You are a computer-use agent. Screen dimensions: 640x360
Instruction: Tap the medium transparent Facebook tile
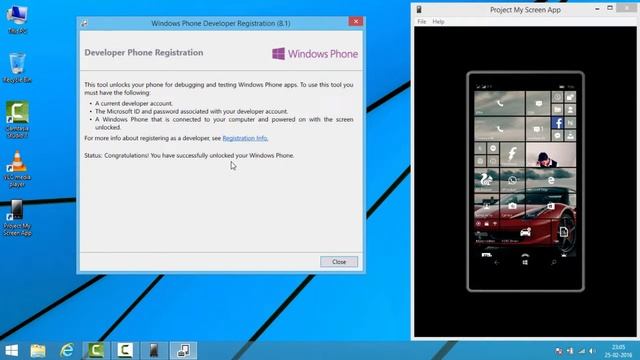coord(512,154)
